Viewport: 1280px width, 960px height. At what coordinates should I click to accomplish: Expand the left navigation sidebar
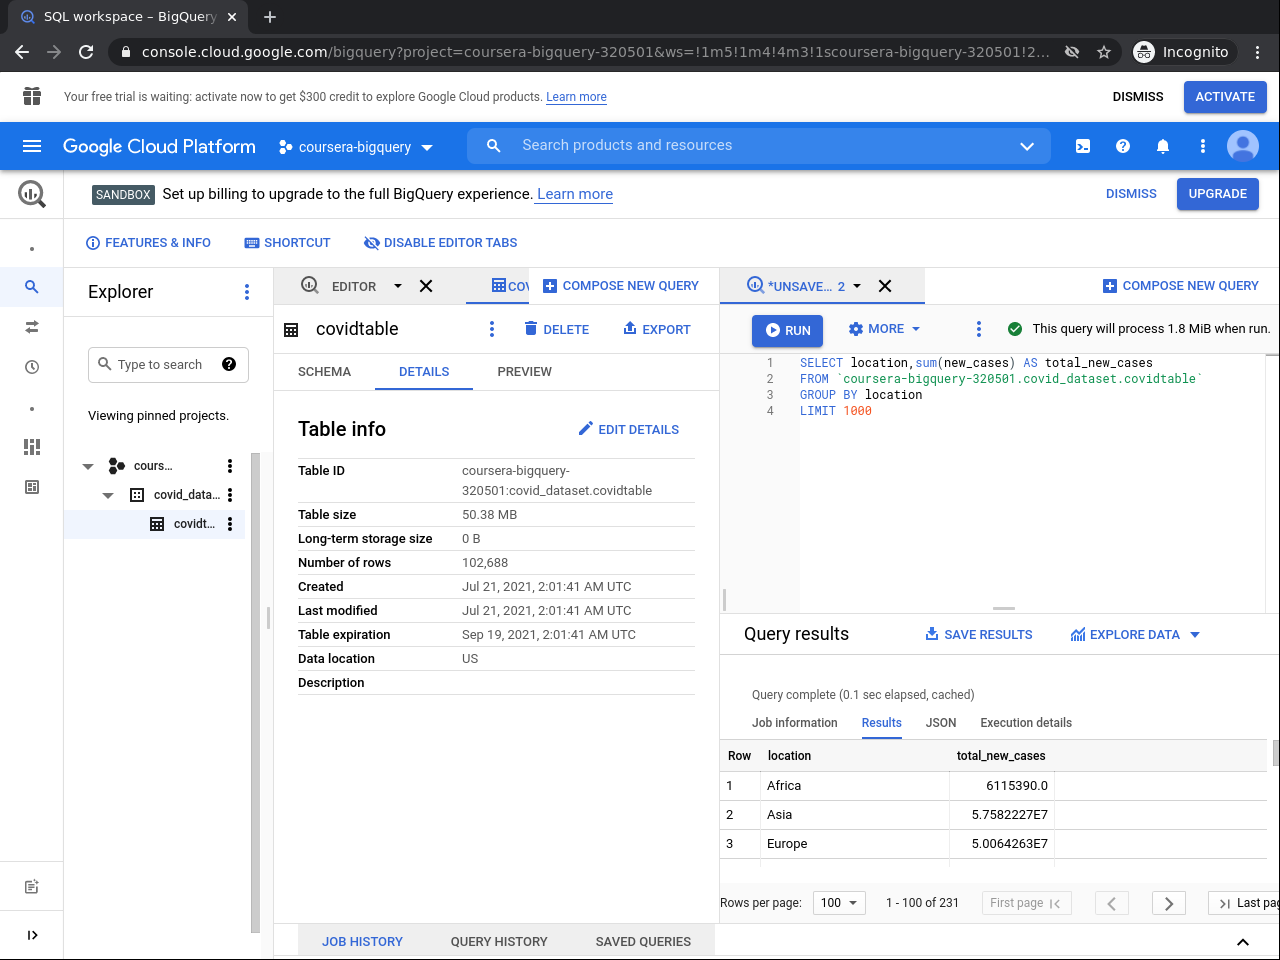pos(32,935)
